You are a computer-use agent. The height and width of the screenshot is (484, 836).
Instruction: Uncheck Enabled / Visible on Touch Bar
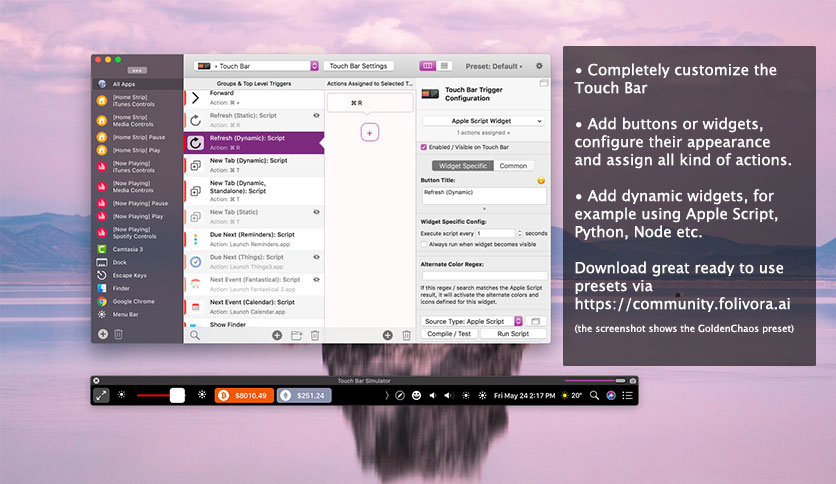pos(424,147)
